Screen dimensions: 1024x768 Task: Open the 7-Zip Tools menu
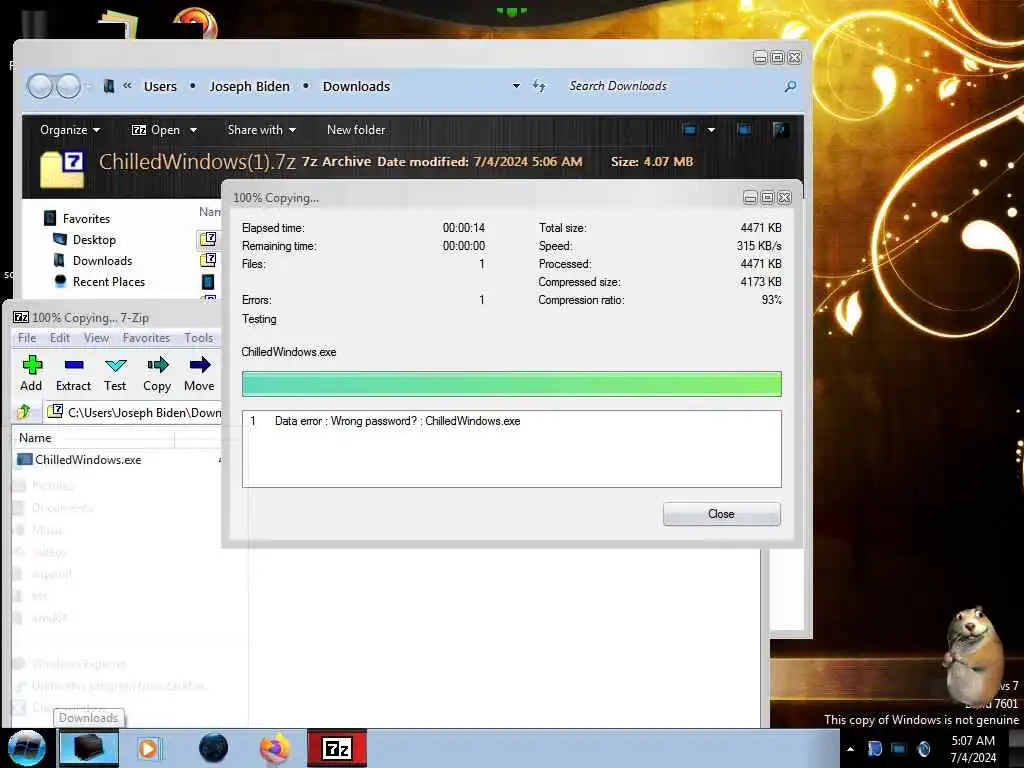pyautogui.click(x=199, y=338)
